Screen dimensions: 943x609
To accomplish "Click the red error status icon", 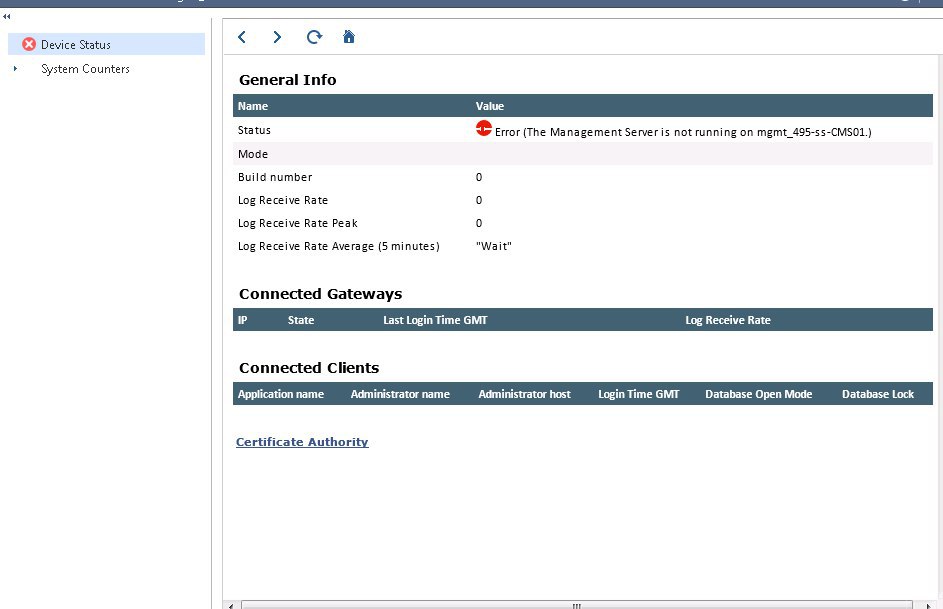I will (x=484, y=128).
